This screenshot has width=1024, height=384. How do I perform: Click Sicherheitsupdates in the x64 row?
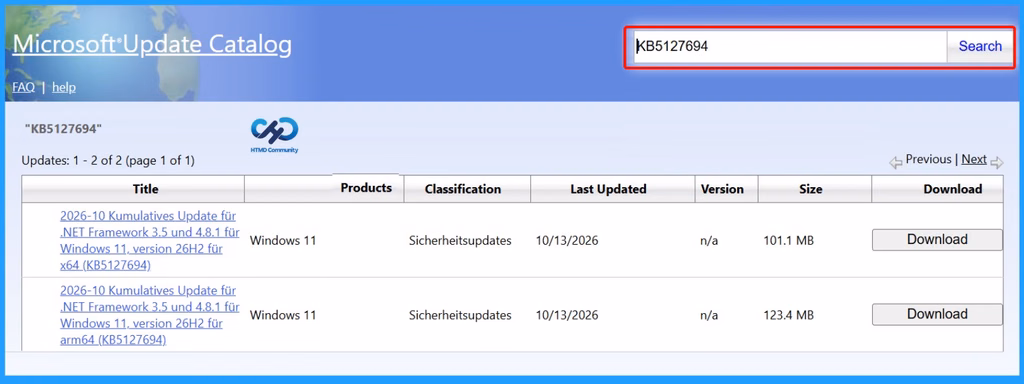tap(460, 241)
